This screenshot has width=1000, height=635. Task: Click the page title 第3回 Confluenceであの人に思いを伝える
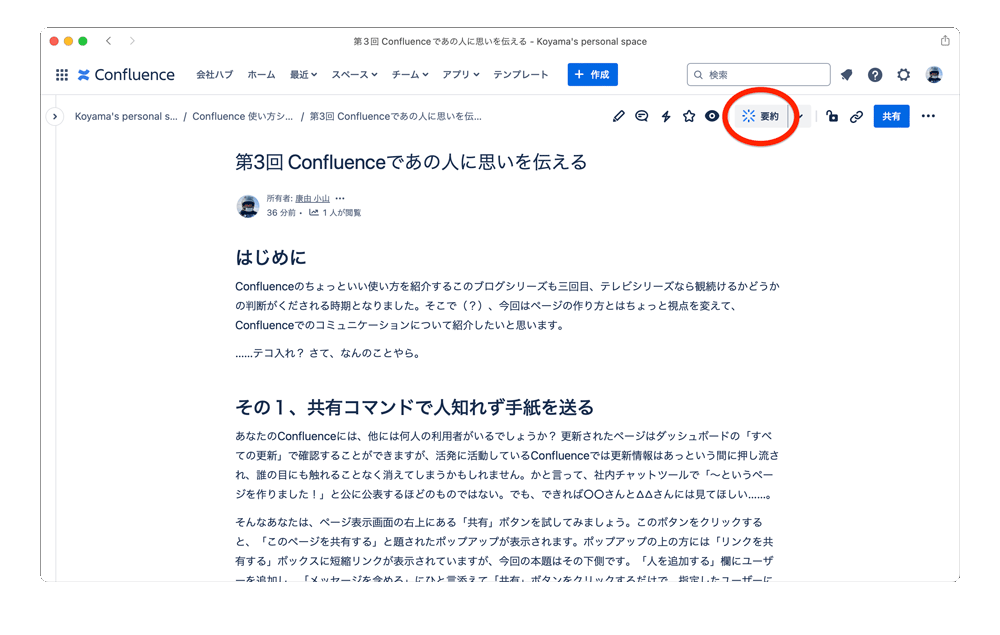tap(411, 162)
